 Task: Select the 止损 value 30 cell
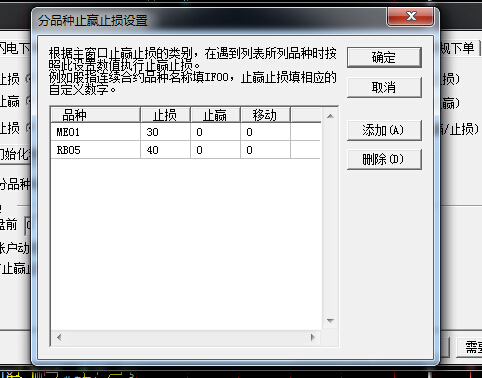coord(165,132)
